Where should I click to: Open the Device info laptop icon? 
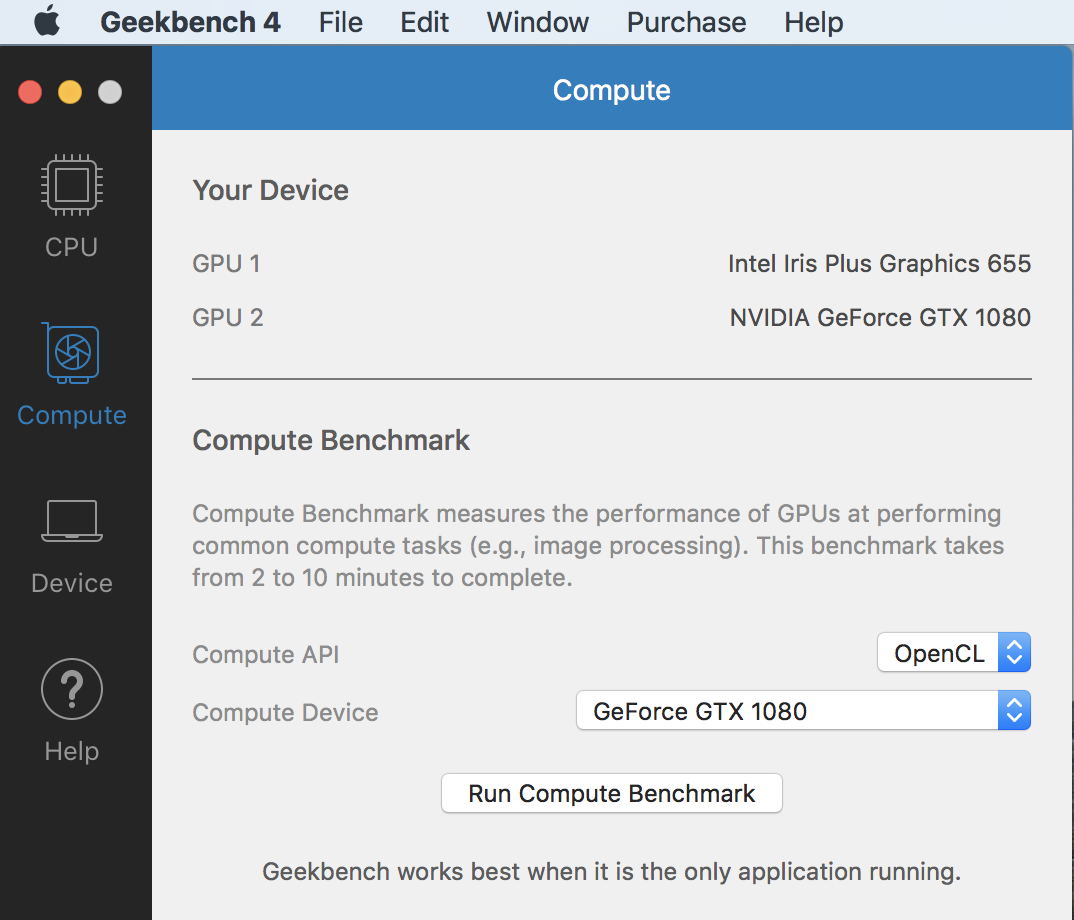71,522
